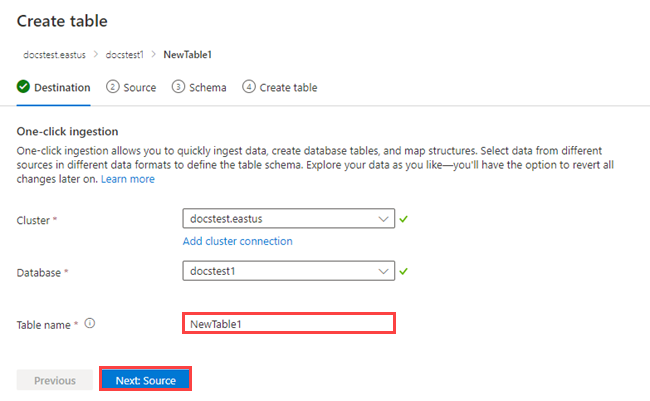Open the Add cluster connection link
Viewport: 650px width, 401px height.
(x=238, y=241)
